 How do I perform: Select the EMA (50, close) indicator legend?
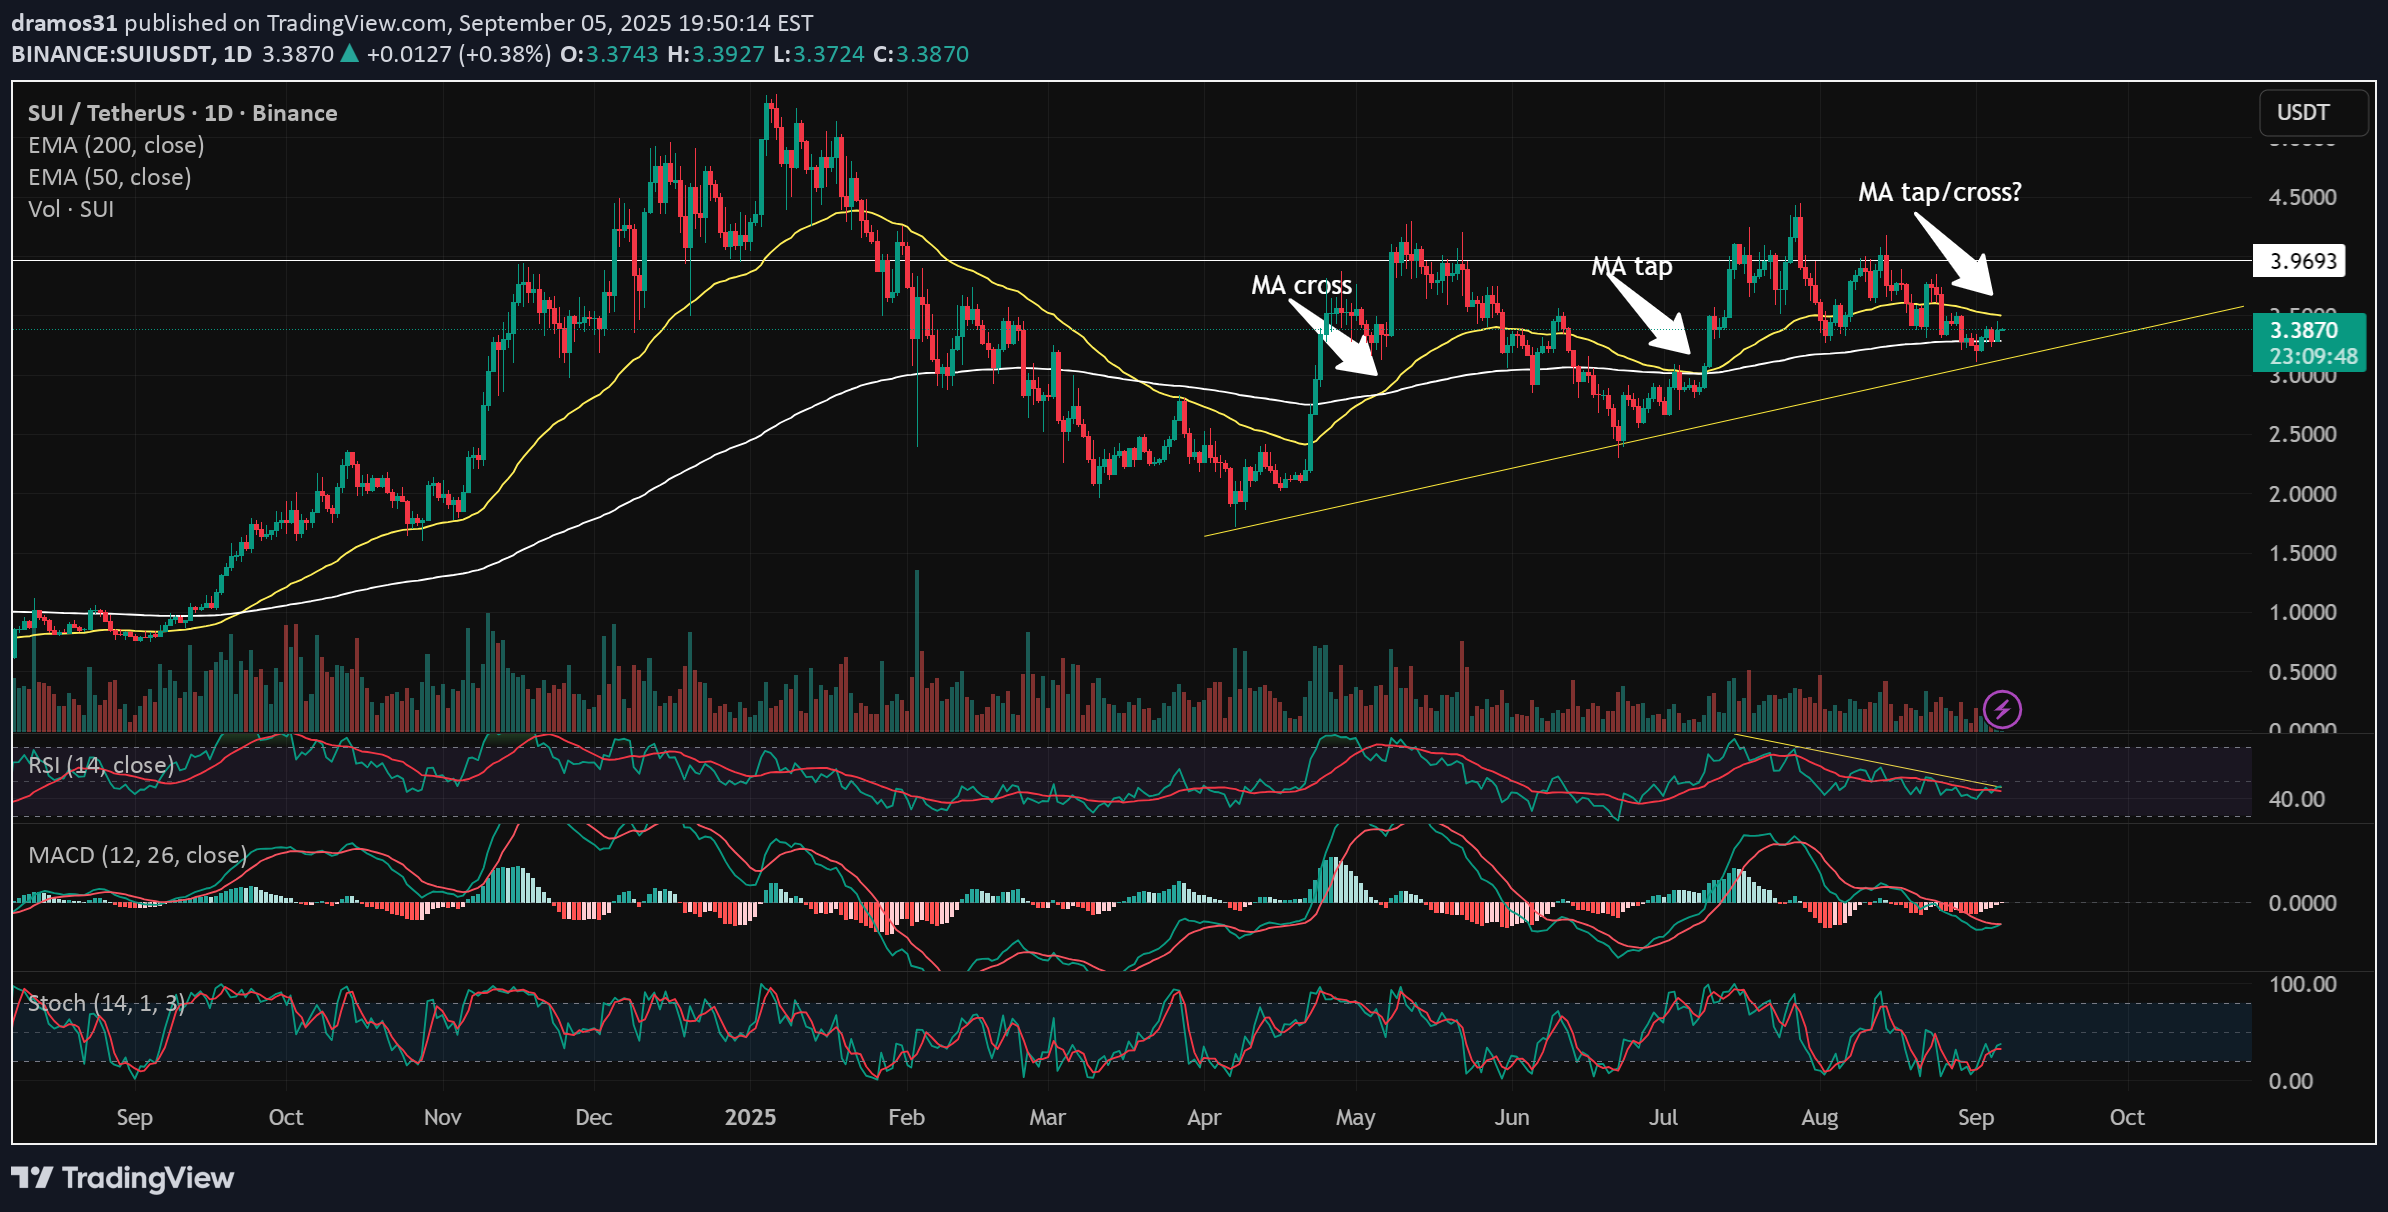coord(110,177)
